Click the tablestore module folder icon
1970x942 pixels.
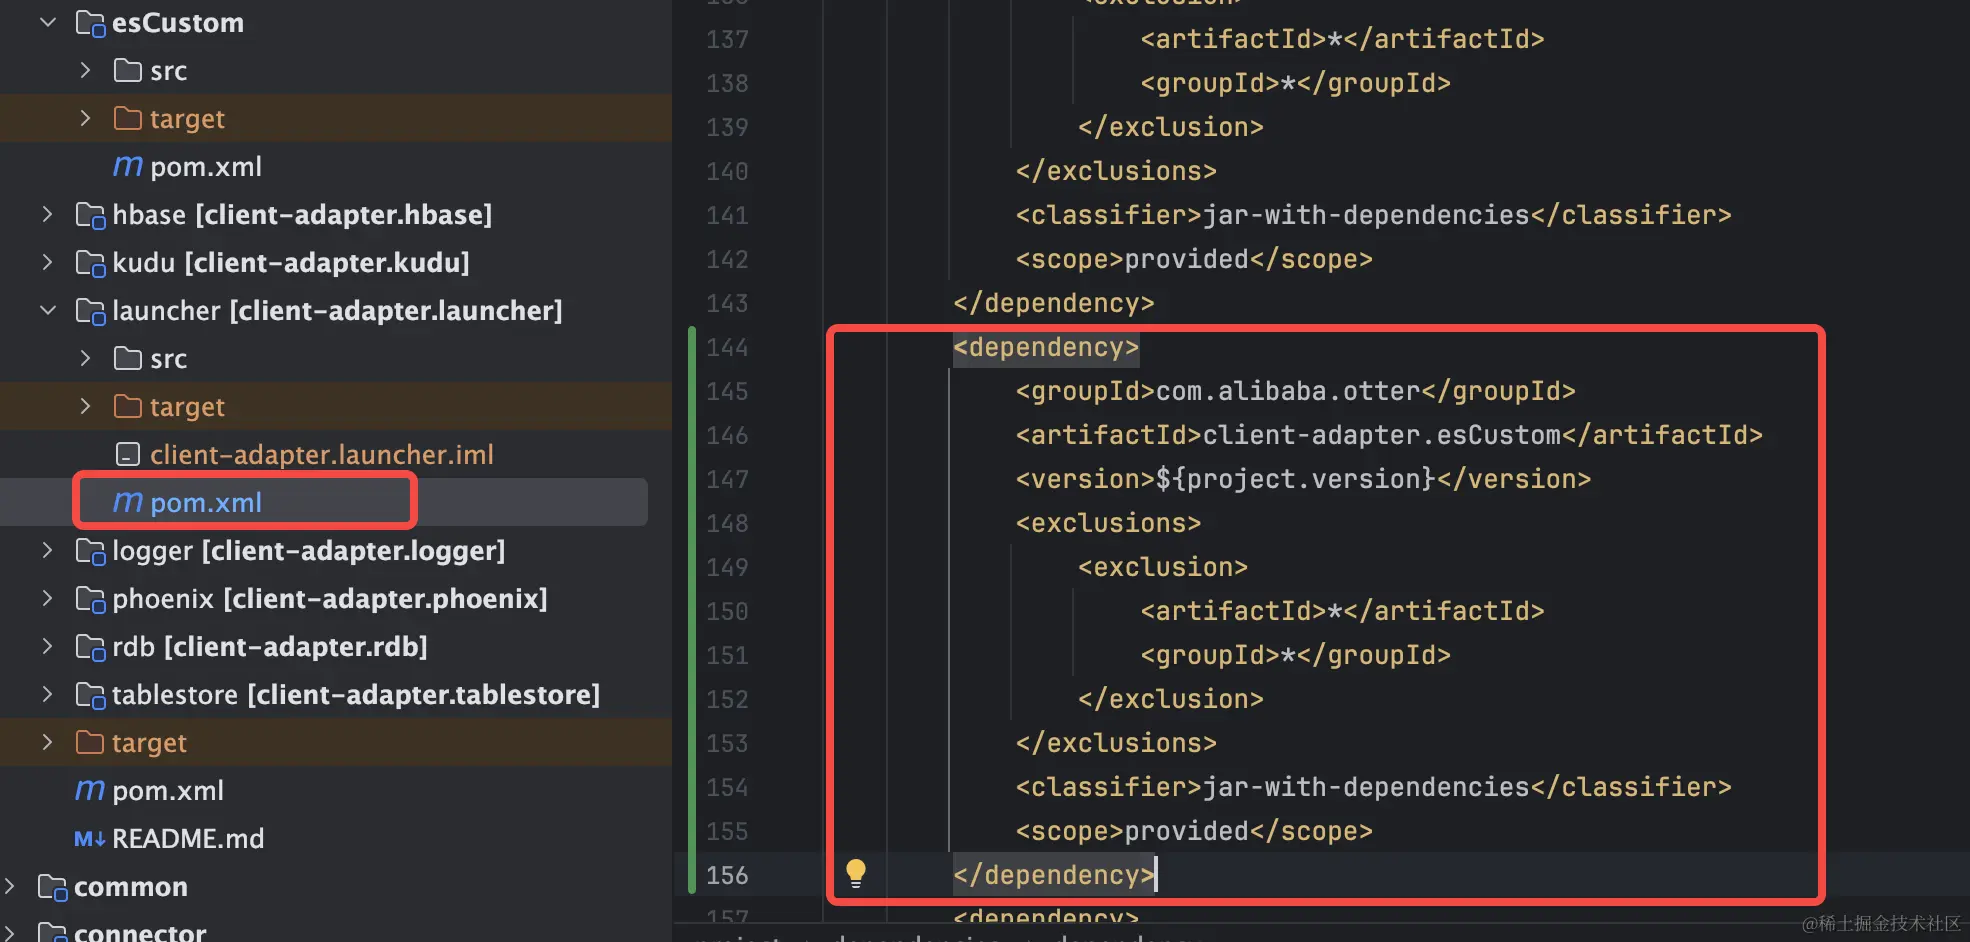point(90,695)
